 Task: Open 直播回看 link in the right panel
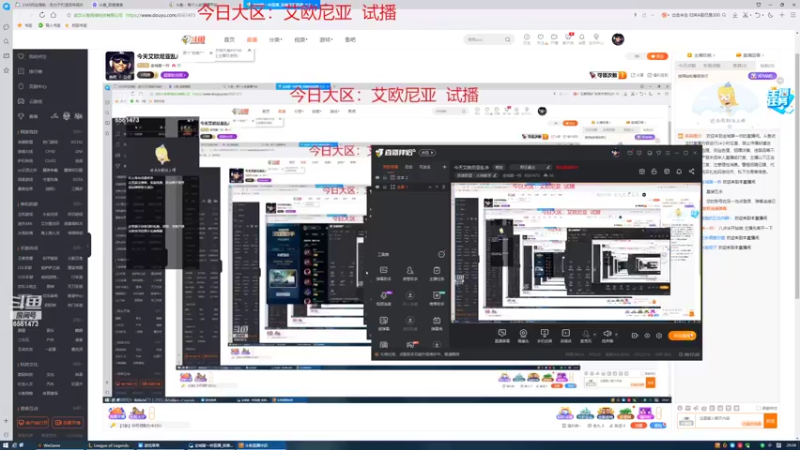coord(749,55)
